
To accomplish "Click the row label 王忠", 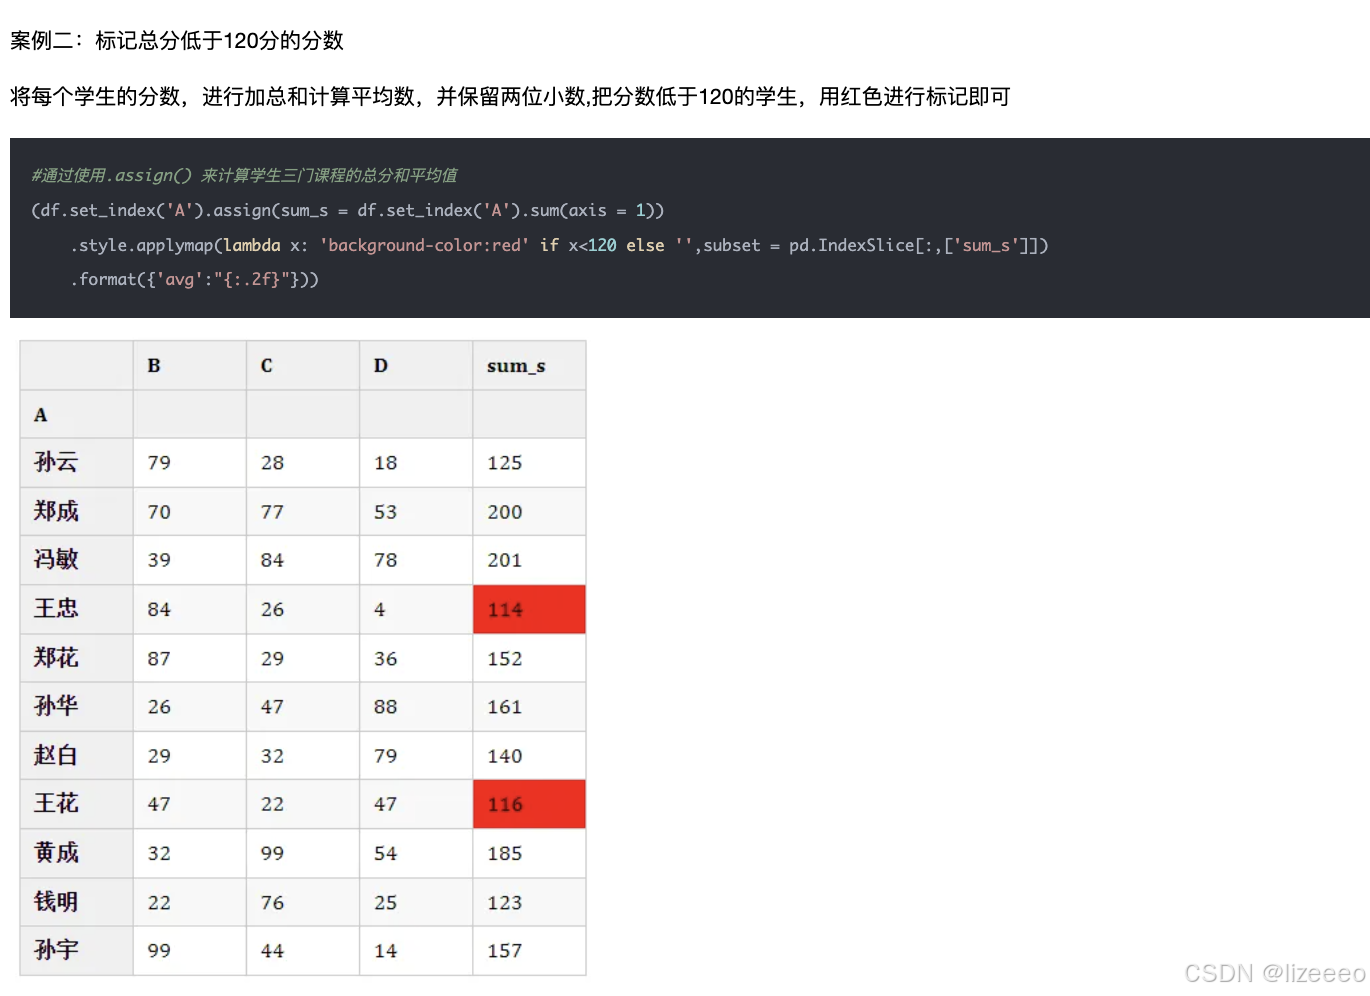I will pyautogui.click(x=55, y=609).
